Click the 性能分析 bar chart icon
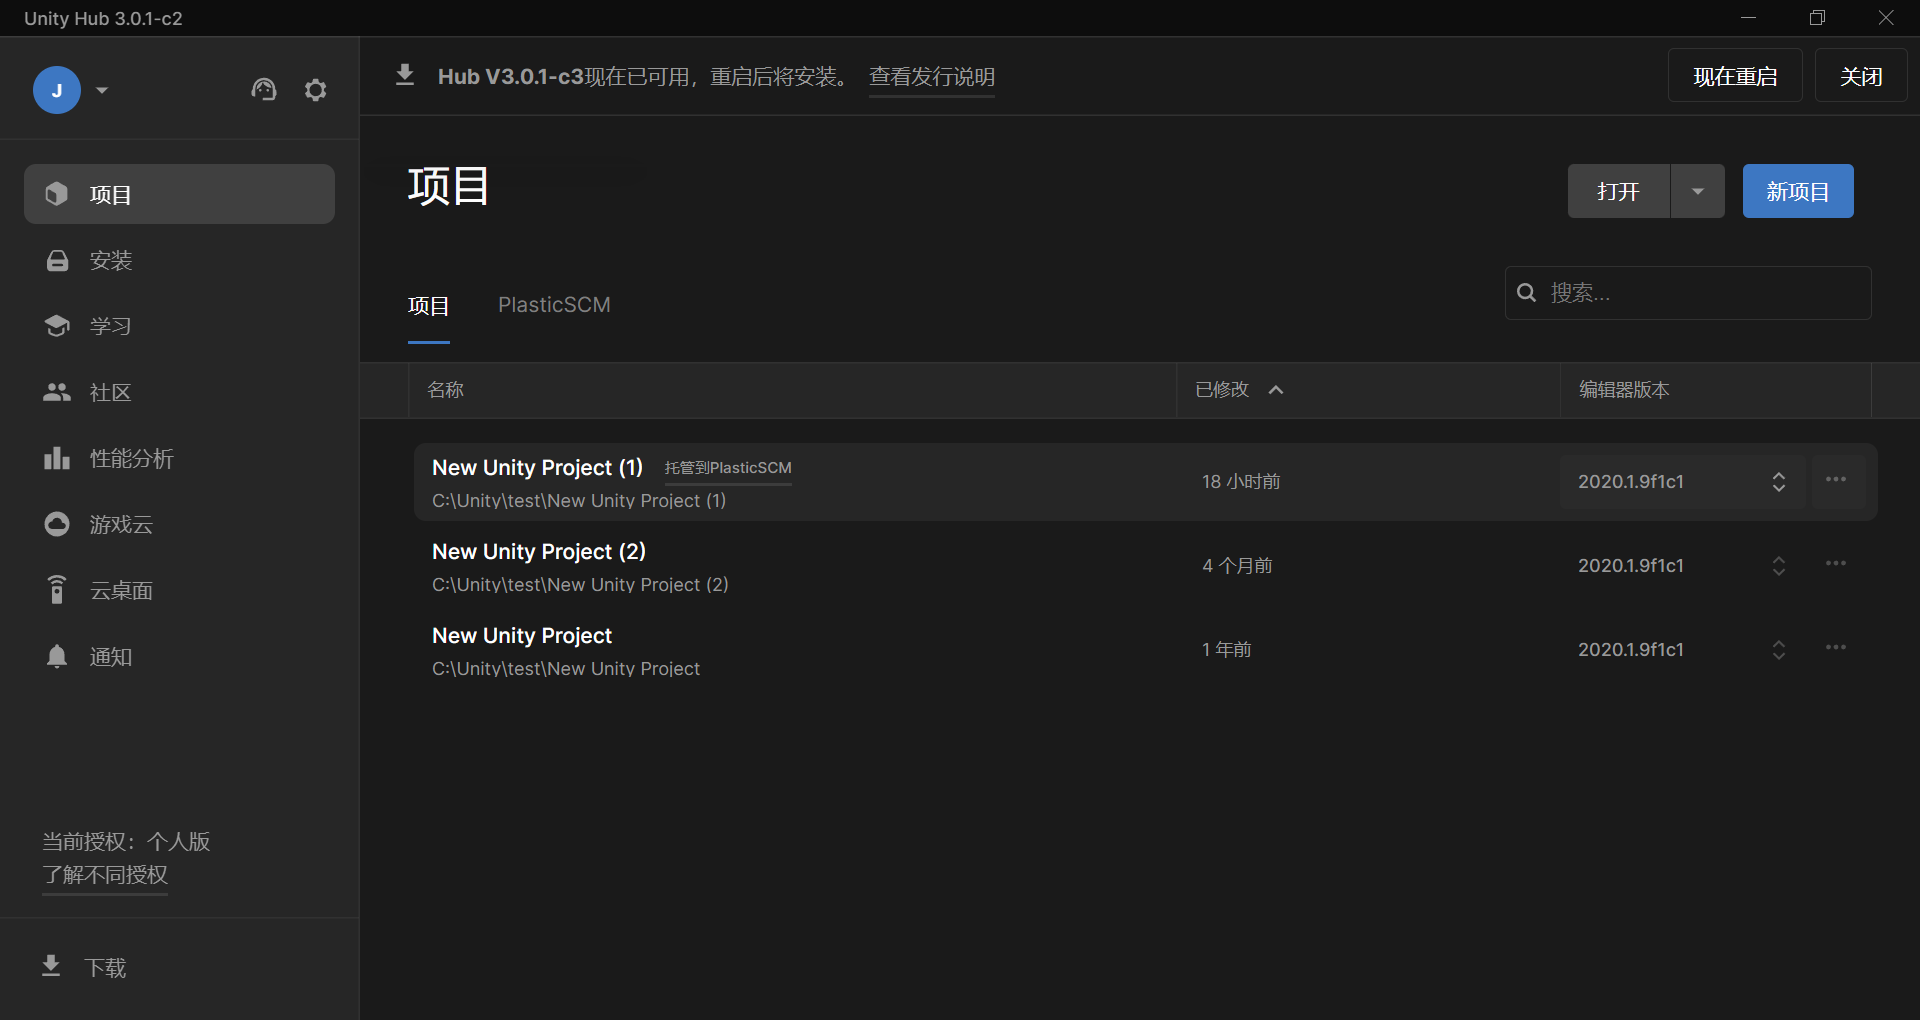Viewport: 1920px width, 1020px height. pos(57,458)
